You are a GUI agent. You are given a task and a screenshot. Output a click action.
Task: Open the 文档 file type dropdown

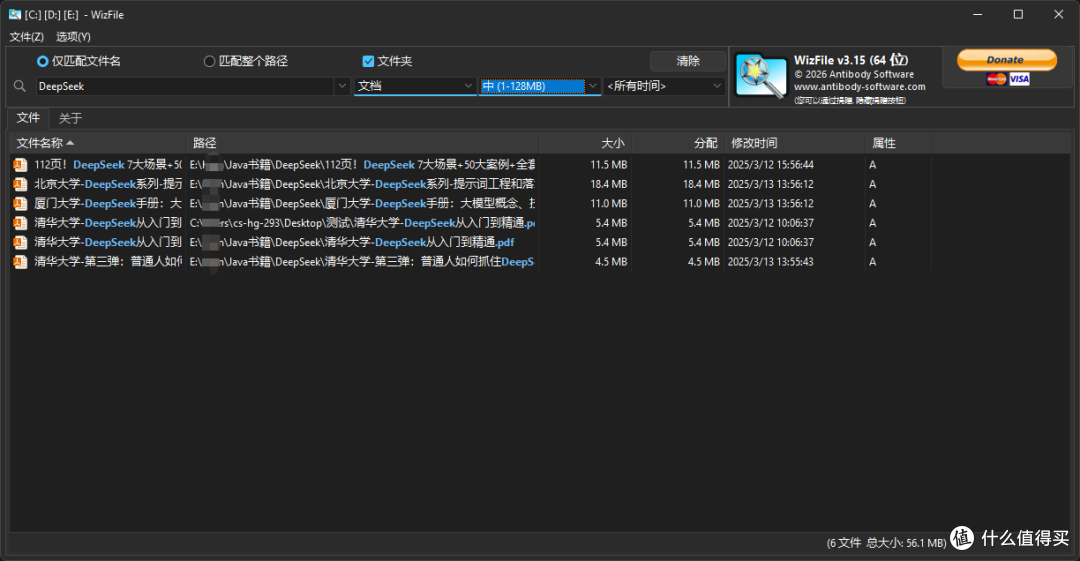pyautogui.click(x=415, y=86)
